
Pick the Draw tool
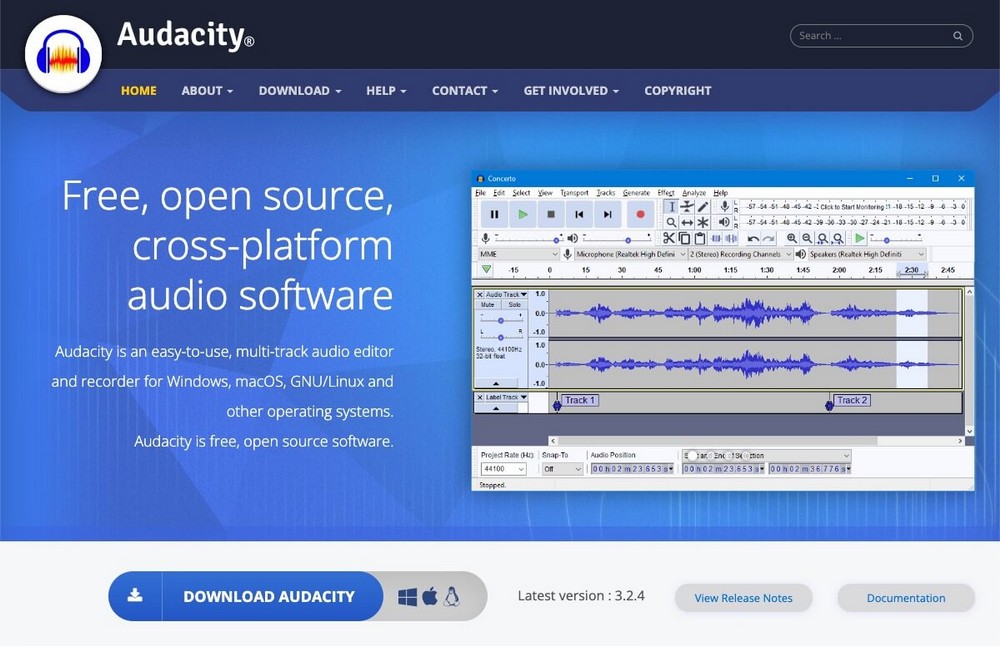(701, 206)
